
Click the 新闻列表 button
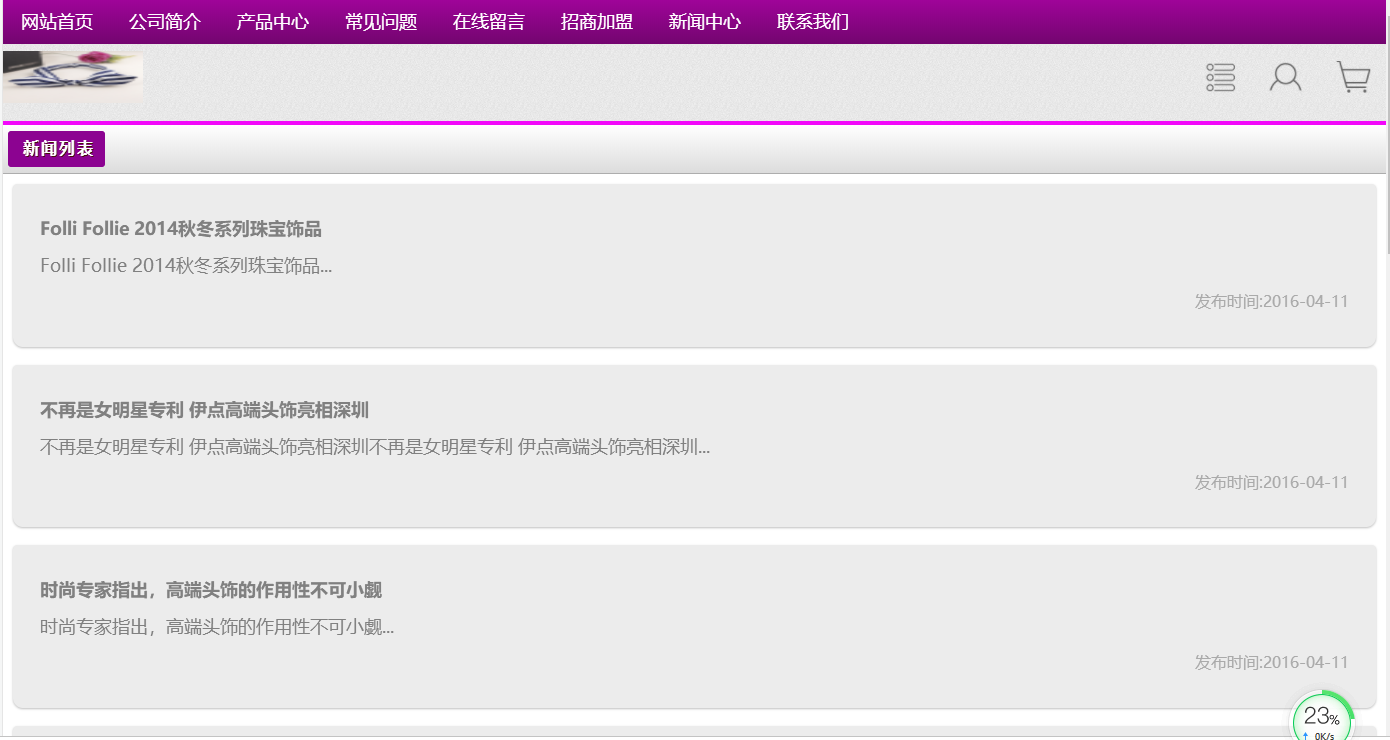57,149
